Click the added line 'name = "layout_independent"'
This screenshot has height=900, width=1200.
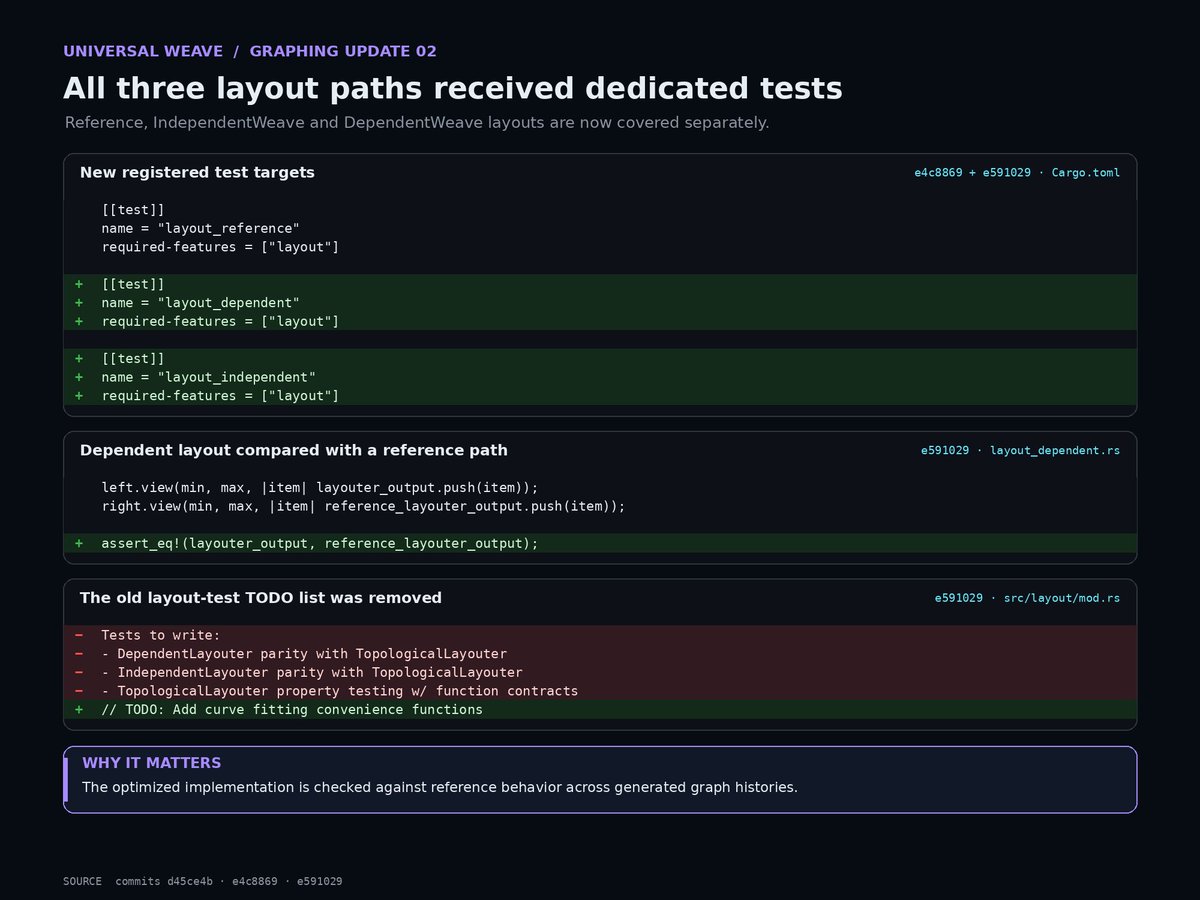click(x=600, y=377)
